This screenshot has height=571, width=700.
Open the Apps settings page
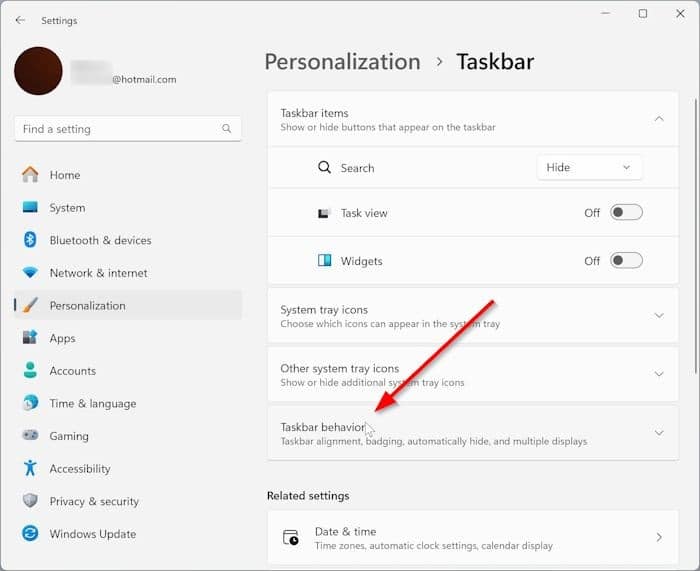[x=62, y=339]
